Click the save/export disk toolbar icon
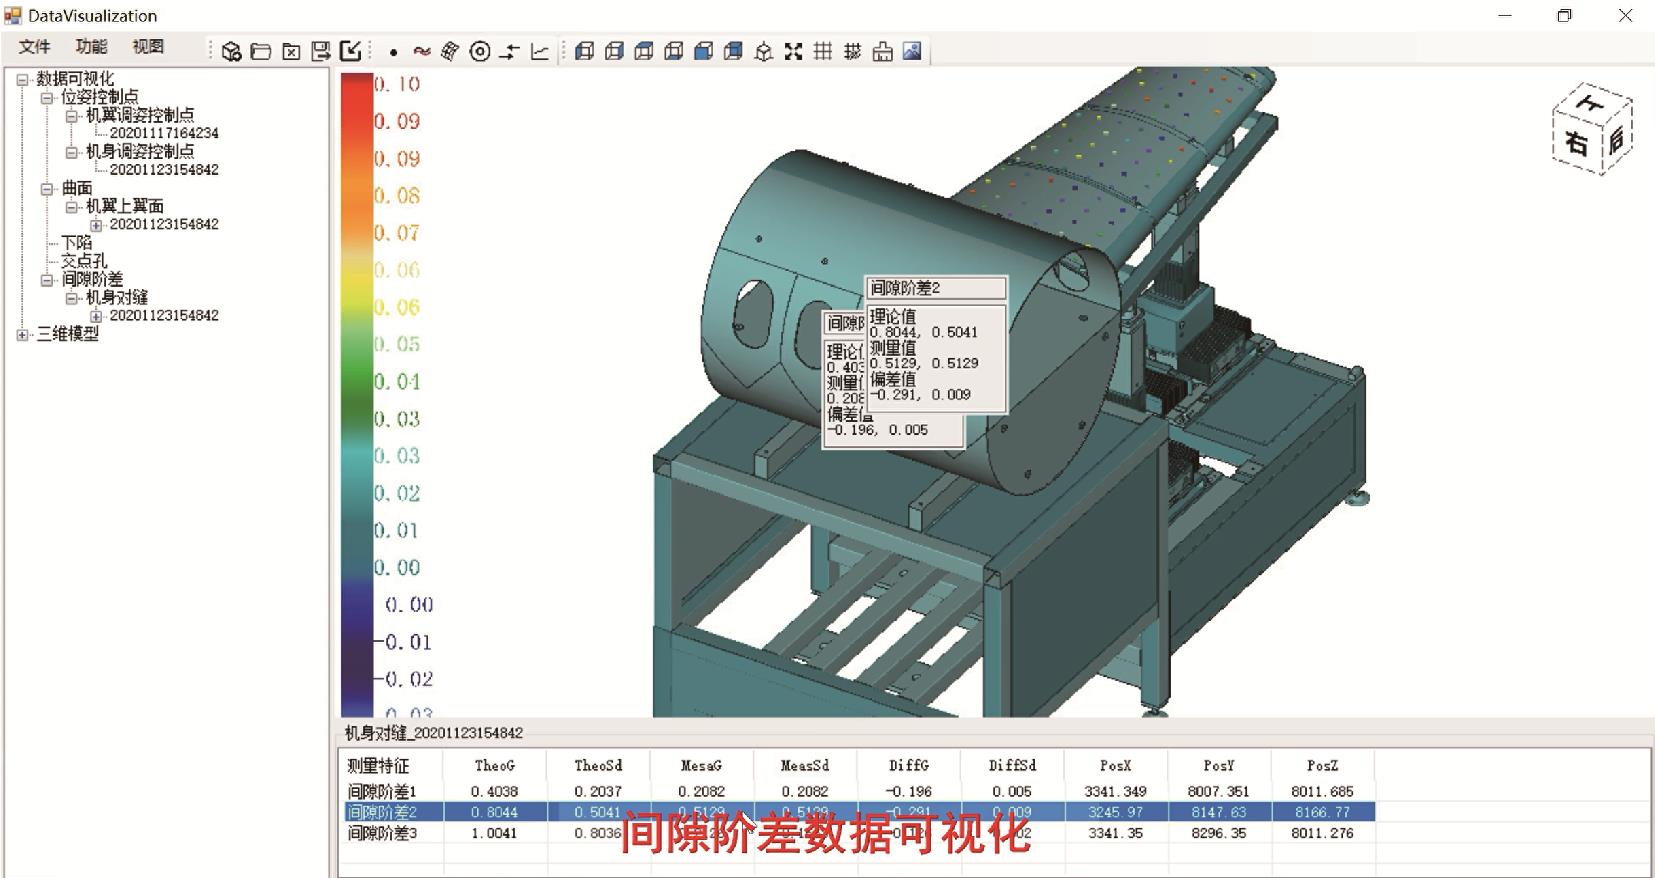The width and height of the screenshot is (1655, 878). [321, 51]
